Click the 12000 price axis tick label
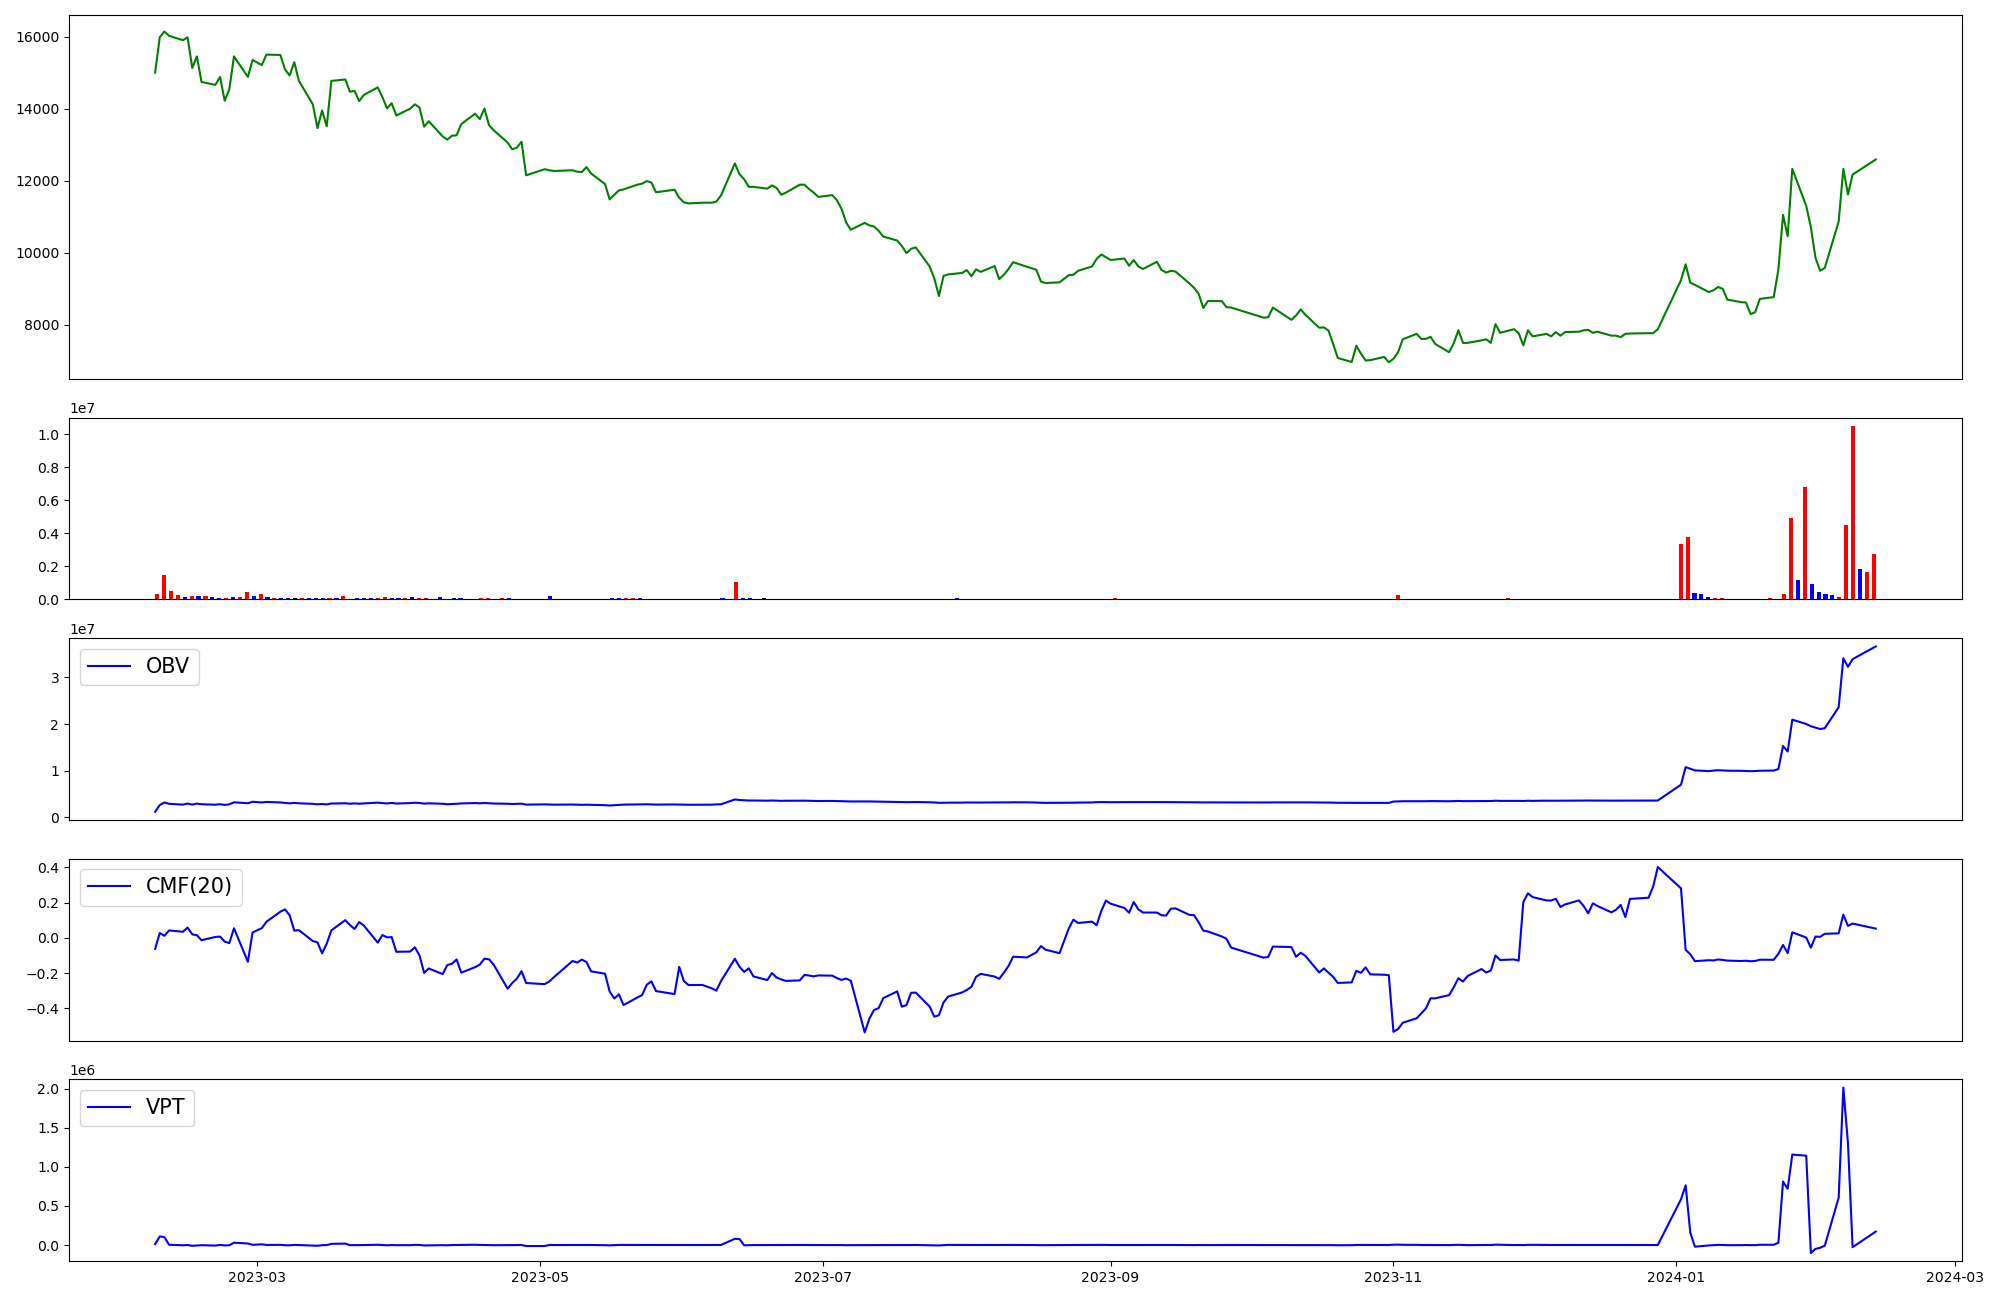2000x1300 pixels. (37, 182)
